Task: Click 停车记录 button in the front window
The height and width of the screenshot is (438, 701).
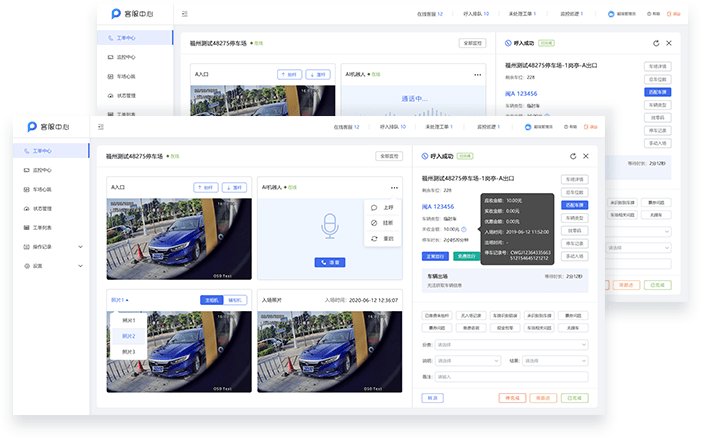Action: pyautogui.click(x=574, y=244)
